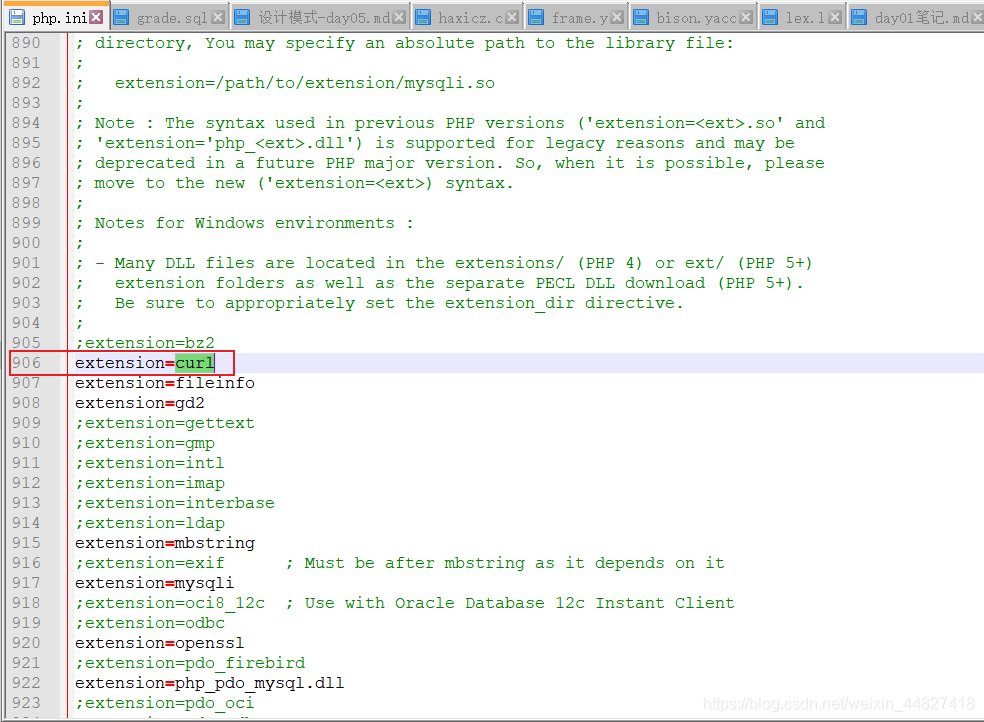The width and height of the screenshot is (984, 722).
Task: Click the ';extension=exif' text
Action: 150,563
